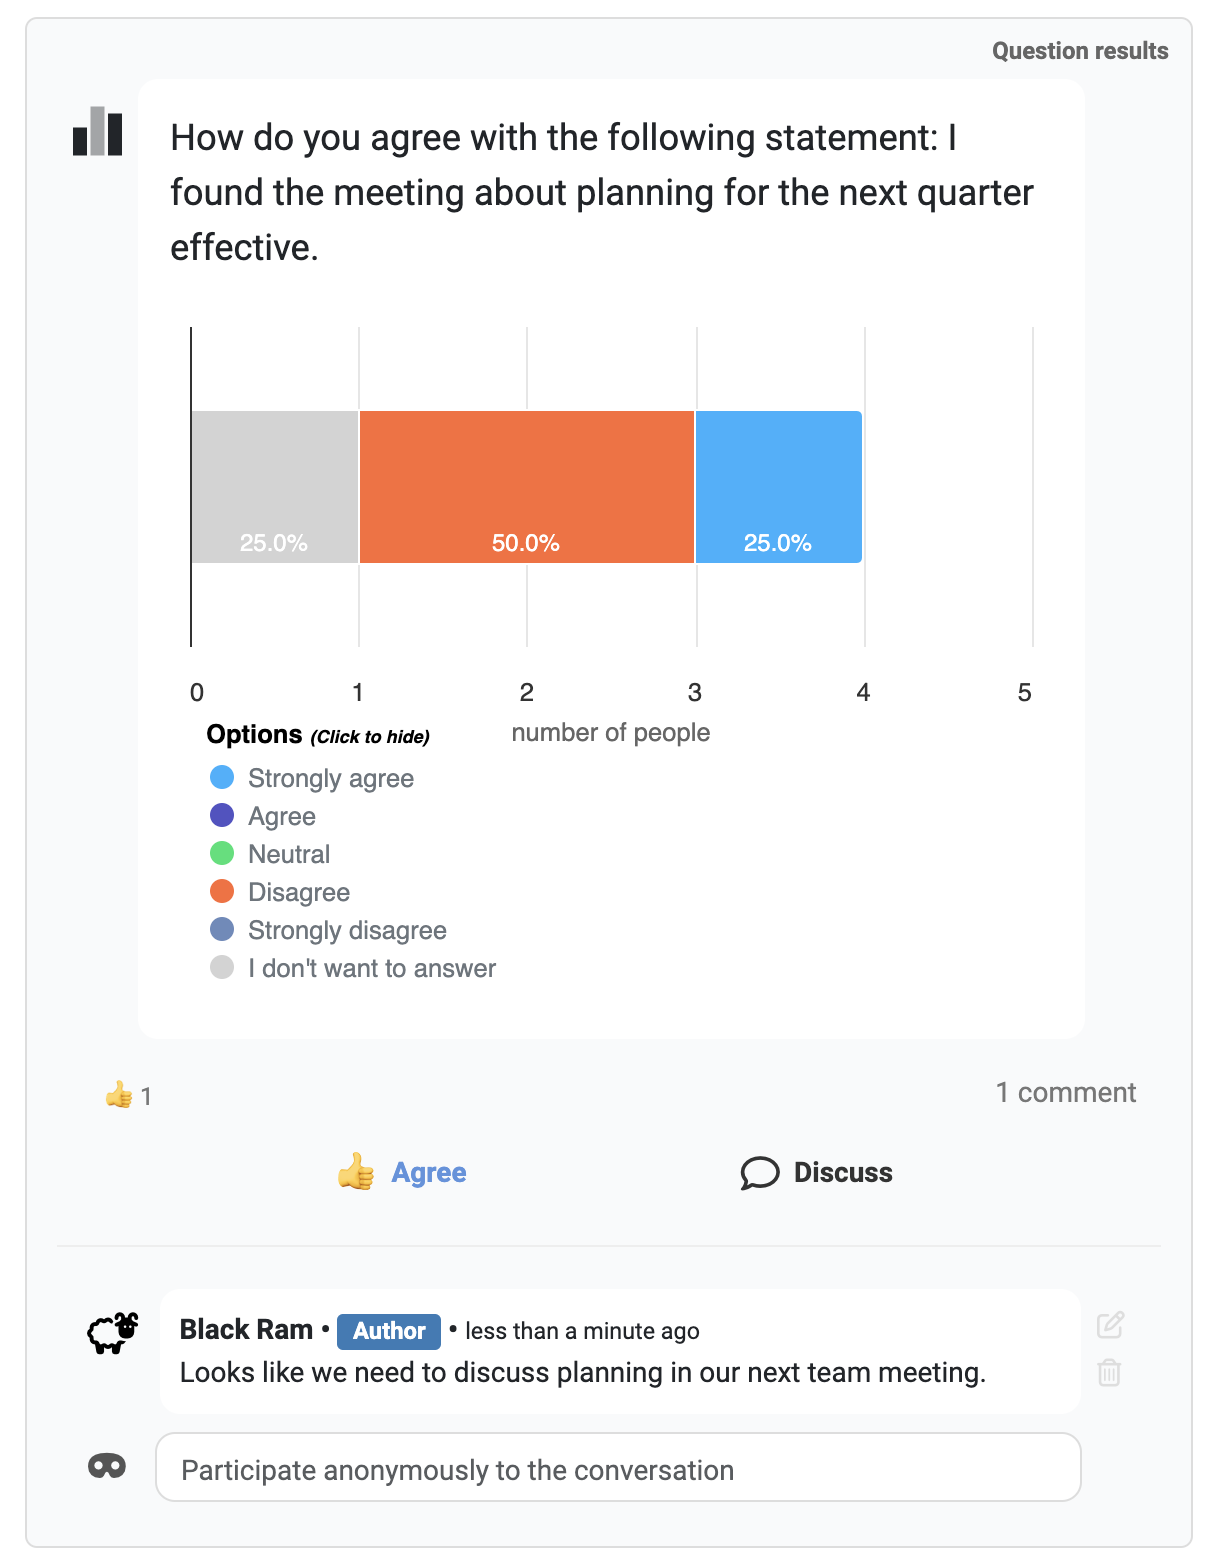Click the thumbs-up reaction count
Viewport: 1218px width, 1560px height.
pyautogui.click(x=129, y=1096)
